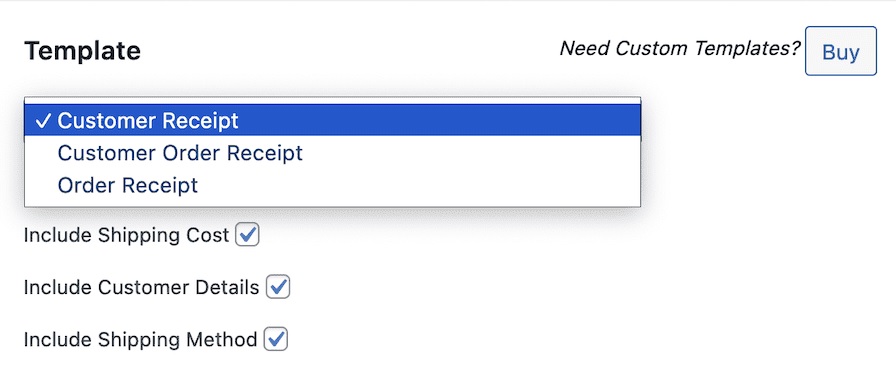Click the Include Customer Details label text
The width and height of the screenshot is (896, 368).
[142, 287]
